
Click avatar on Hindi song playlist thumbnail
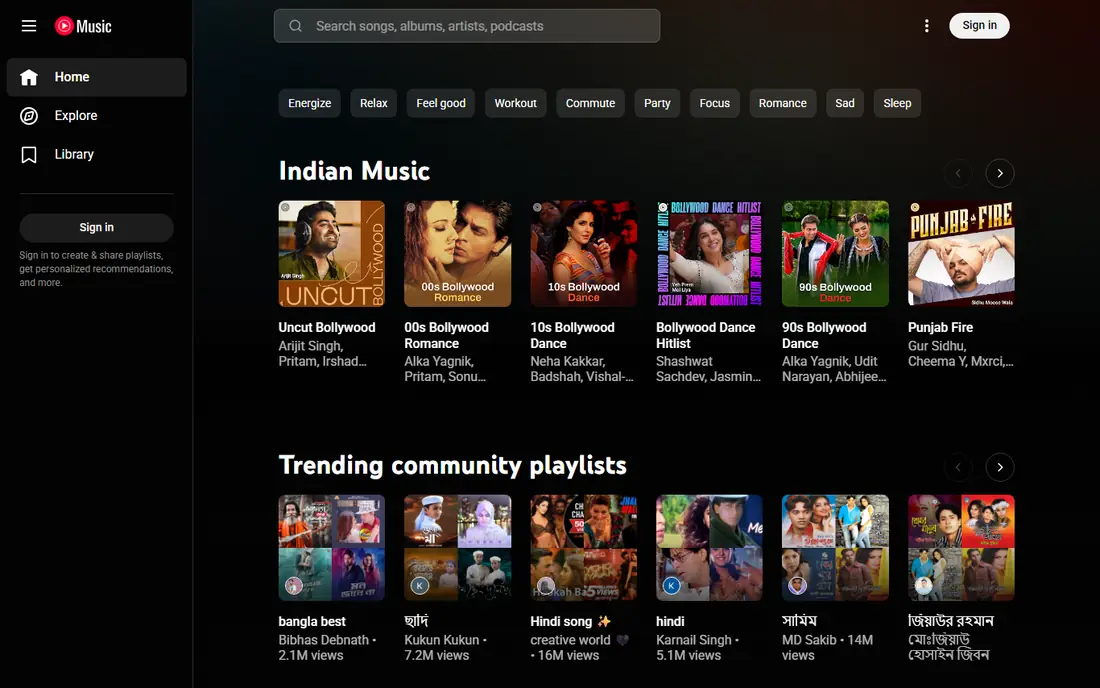point(546,585)
